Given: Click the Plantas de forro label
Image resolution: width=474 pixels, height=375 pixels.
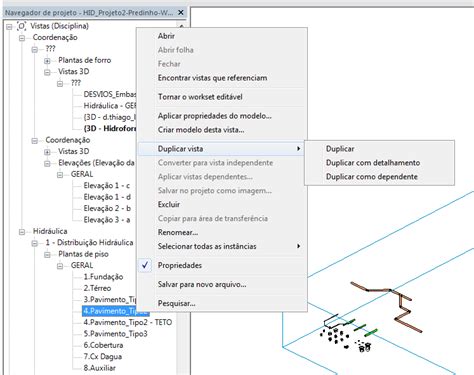Looking at the screenshot, I should (x=85, y=60).
